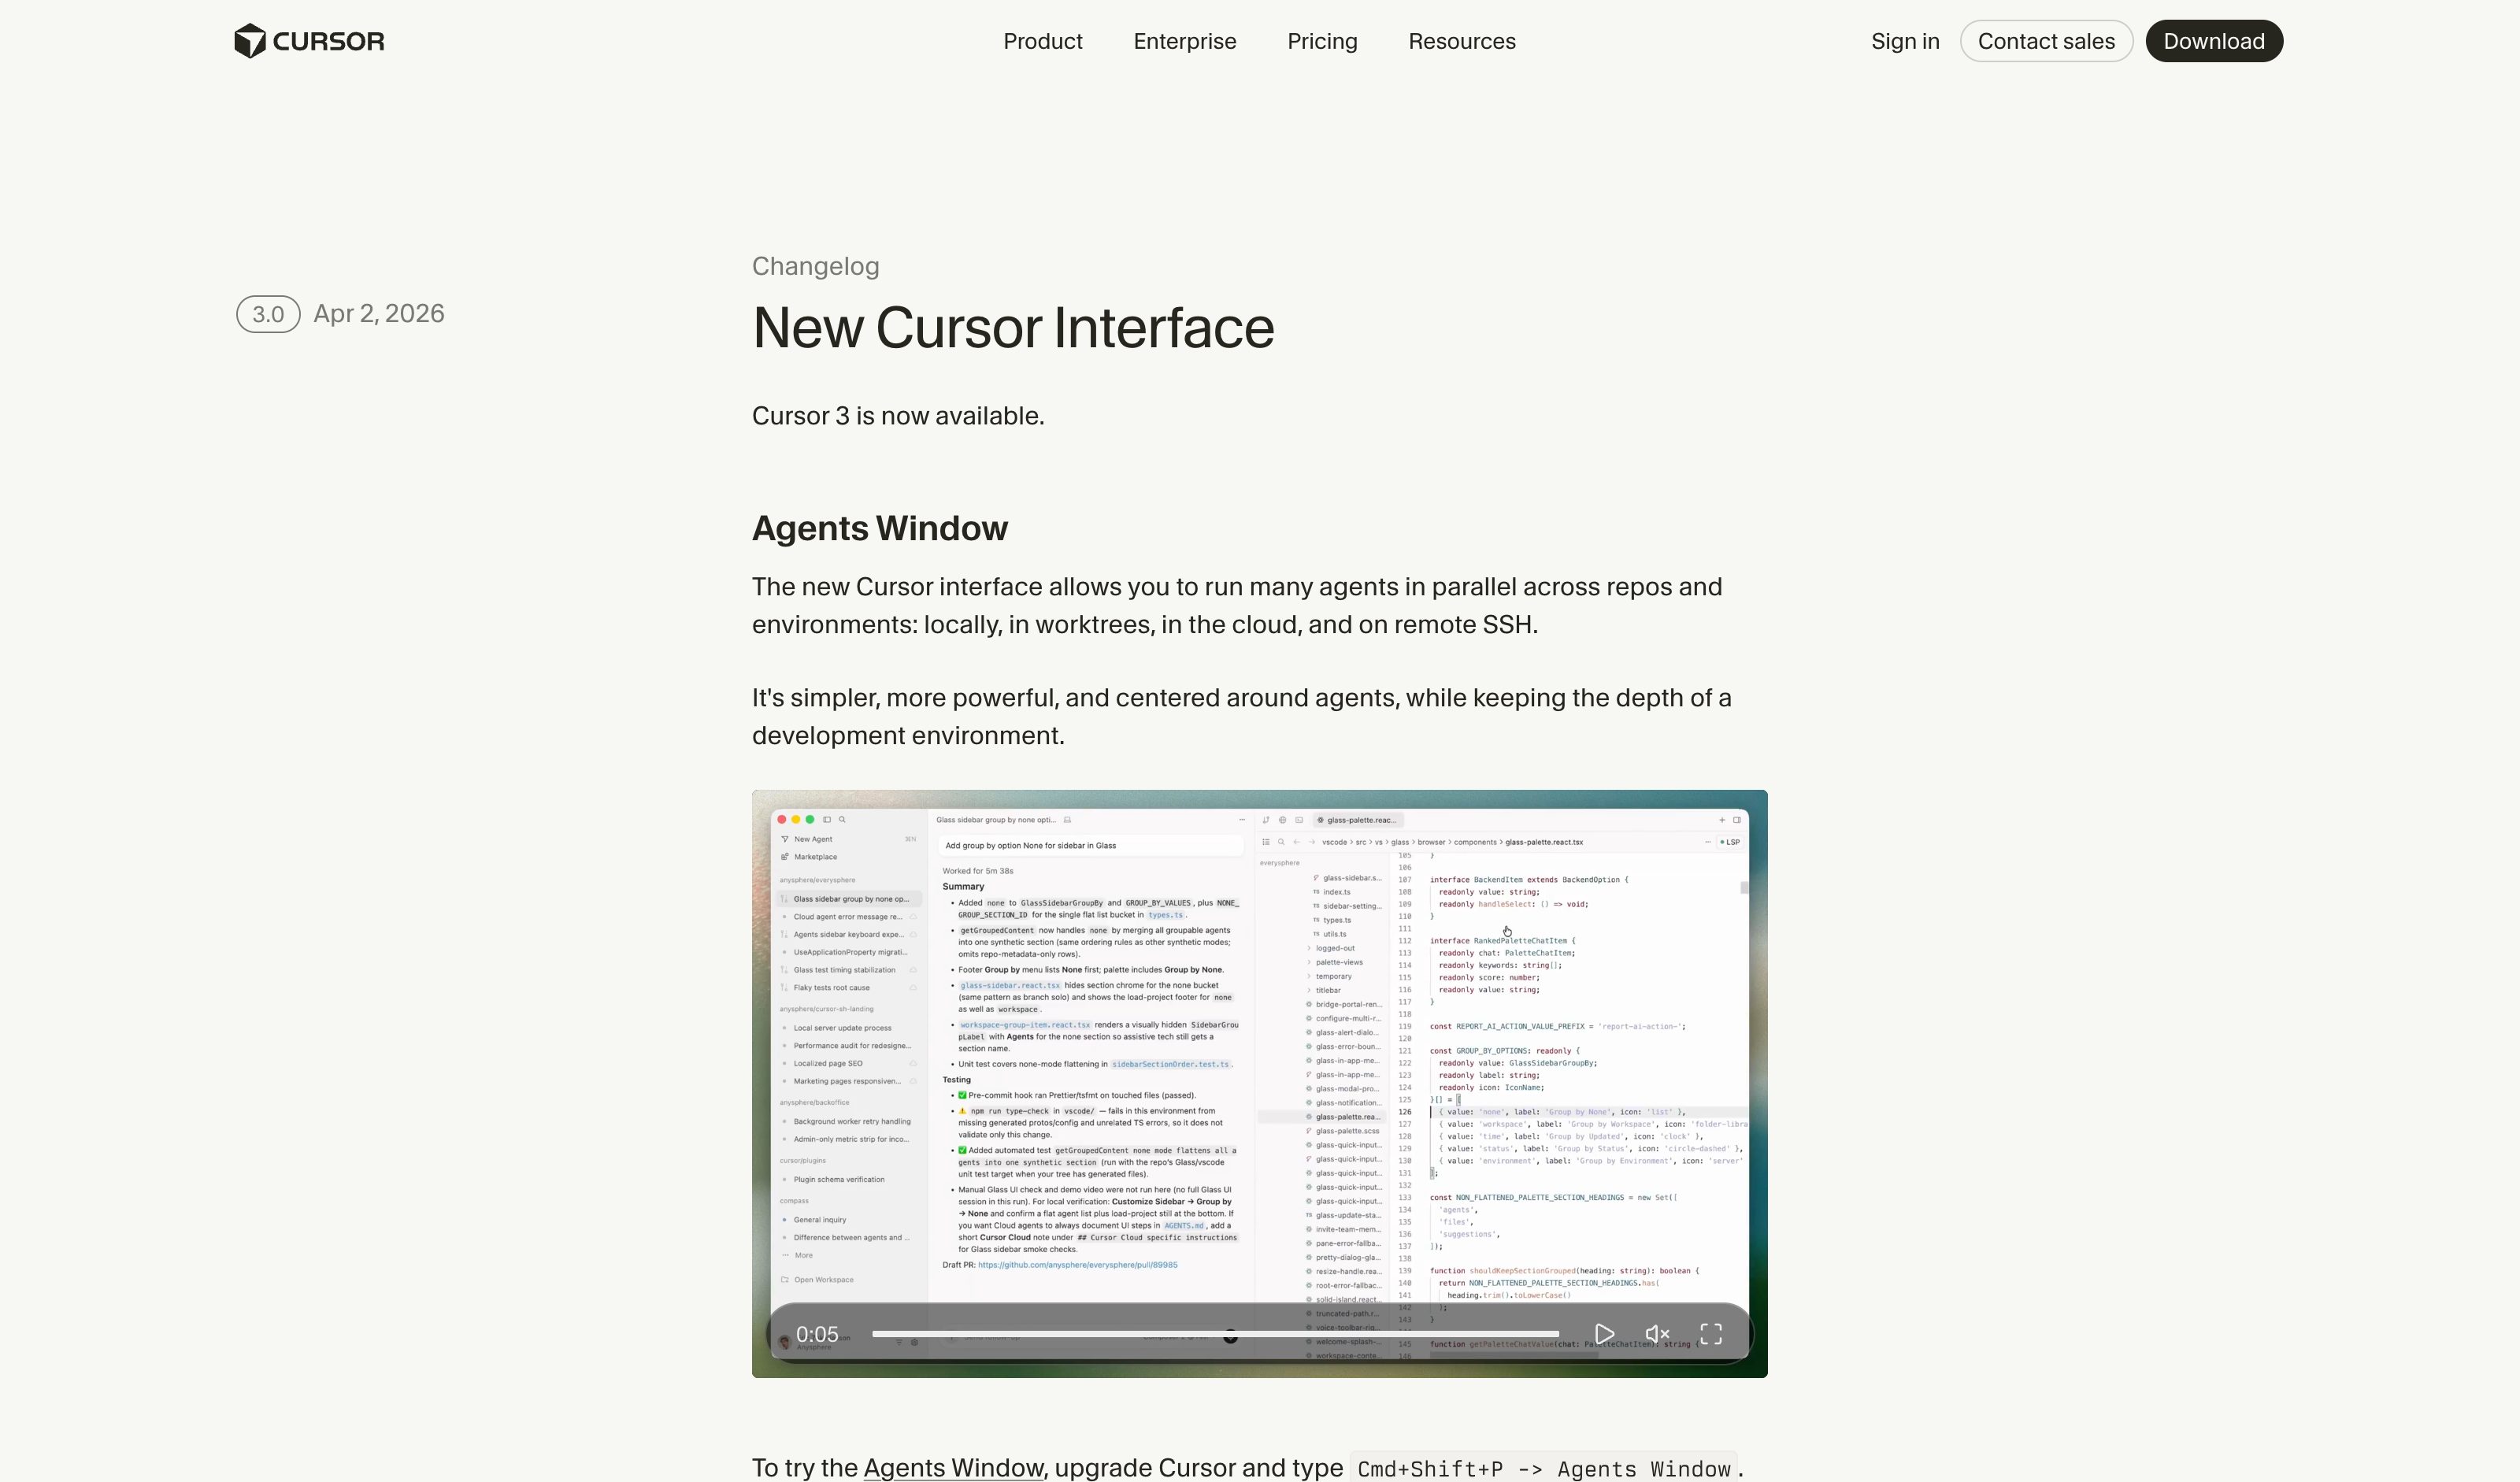Follow the underlined Agents Window link
The image size is (2520, 1482).
(953, 1468)
